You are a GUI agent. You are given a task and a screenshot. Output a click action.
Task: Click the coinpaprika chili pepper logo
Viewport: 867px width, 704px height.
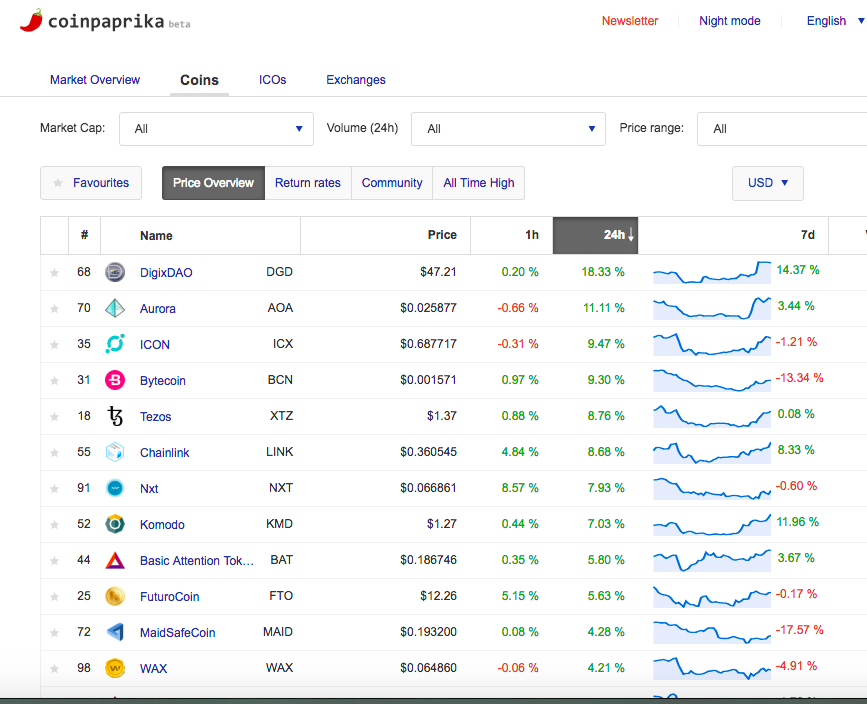[x=31, y=20]
